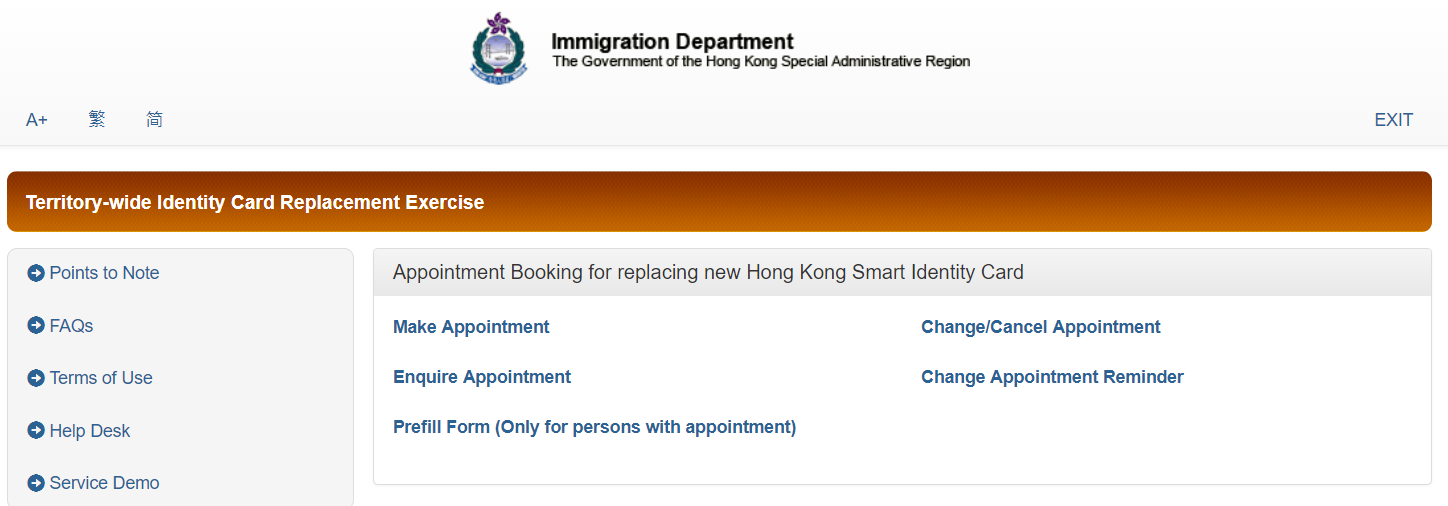Increase text size with A+

[37, 120]
